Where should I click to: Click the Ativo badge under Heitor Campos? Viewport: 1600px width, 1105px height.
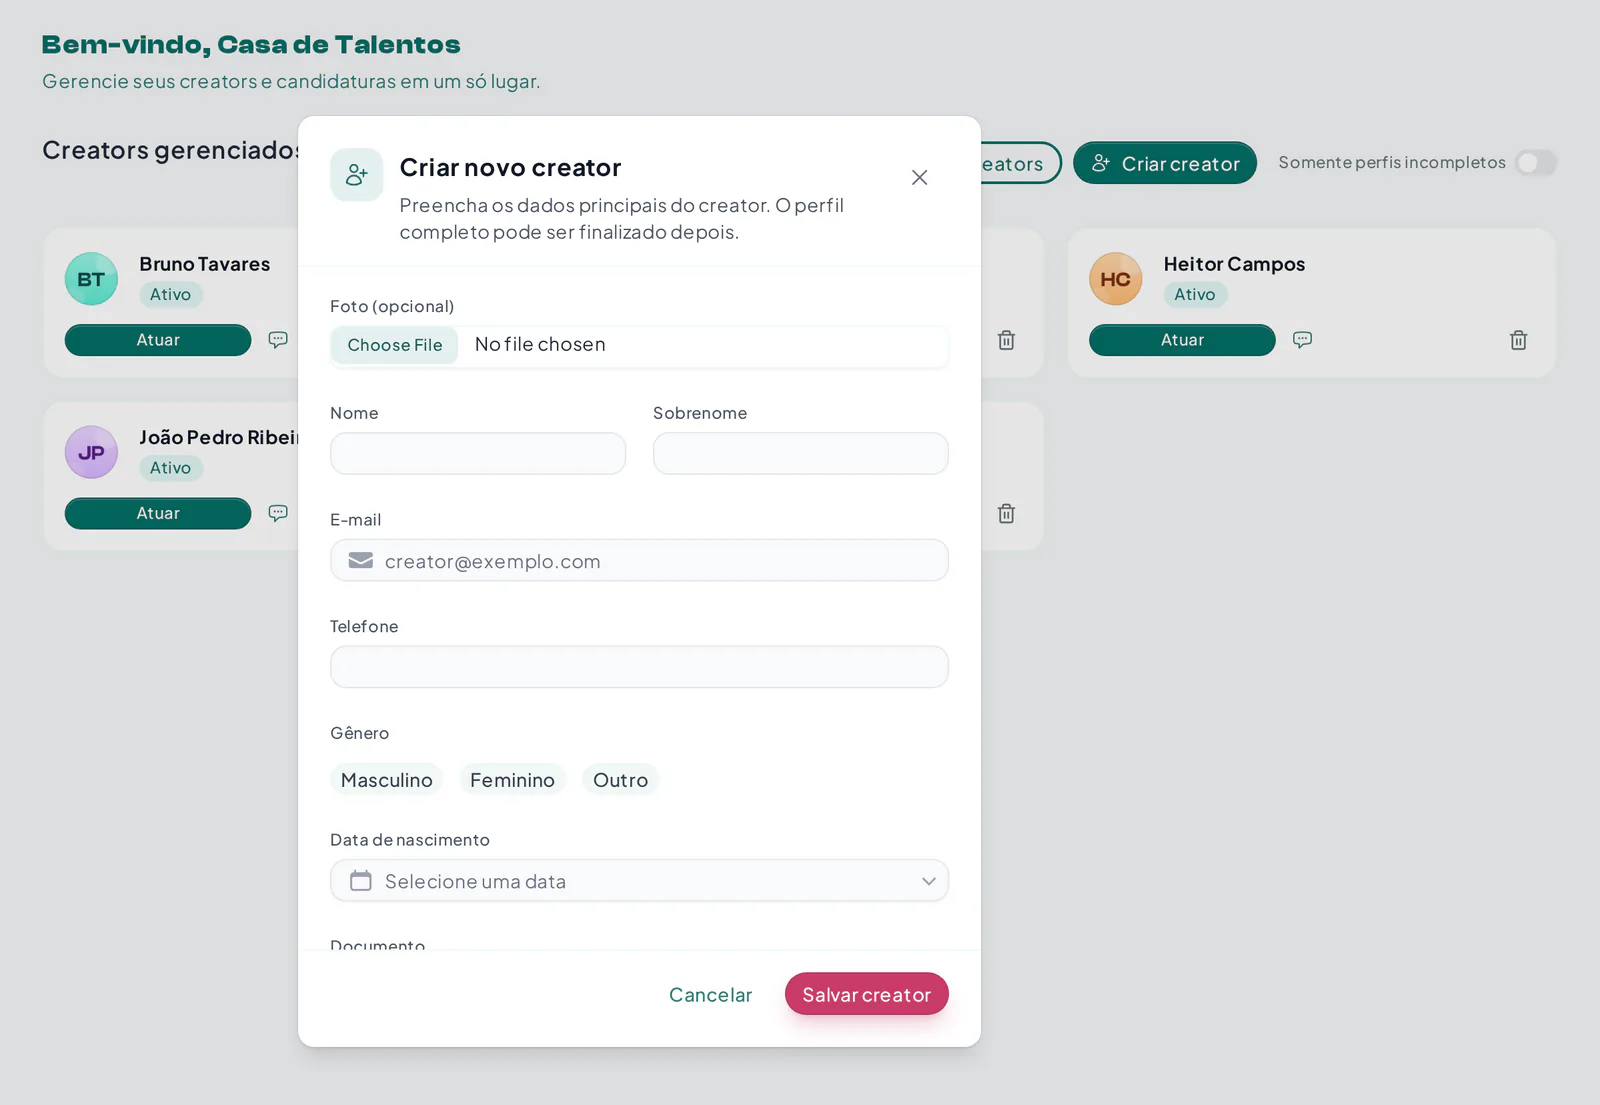click(1195, 294)
